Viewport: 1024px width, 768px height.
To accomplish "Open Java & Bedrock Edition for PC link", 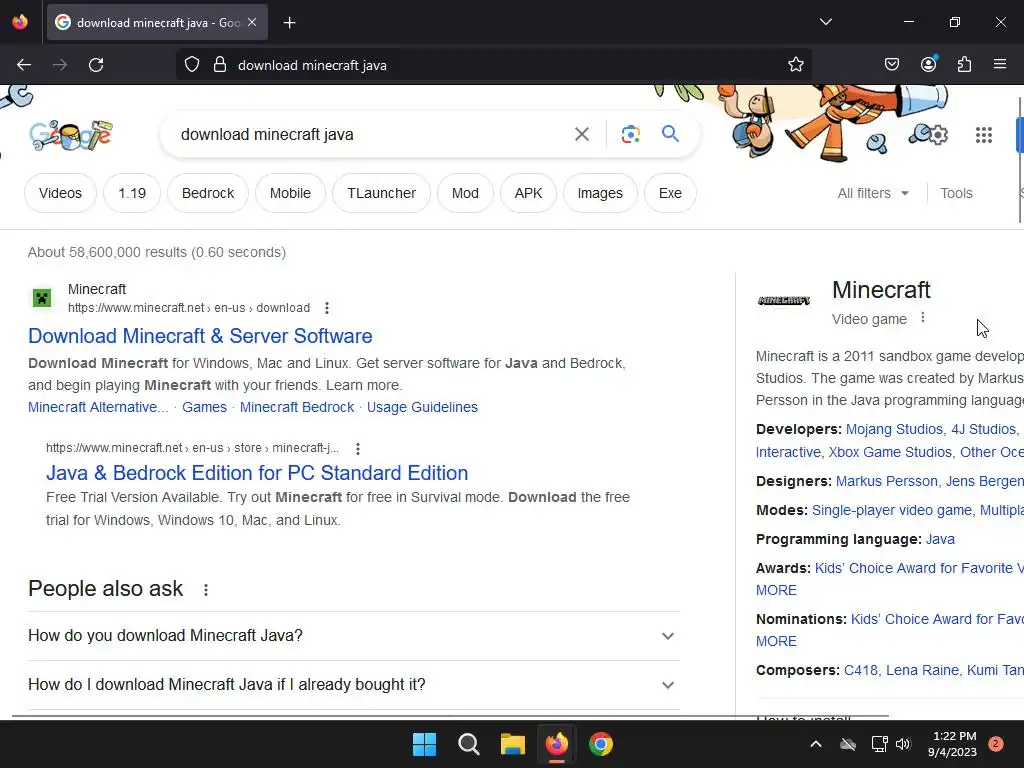I will click(257, 473).
